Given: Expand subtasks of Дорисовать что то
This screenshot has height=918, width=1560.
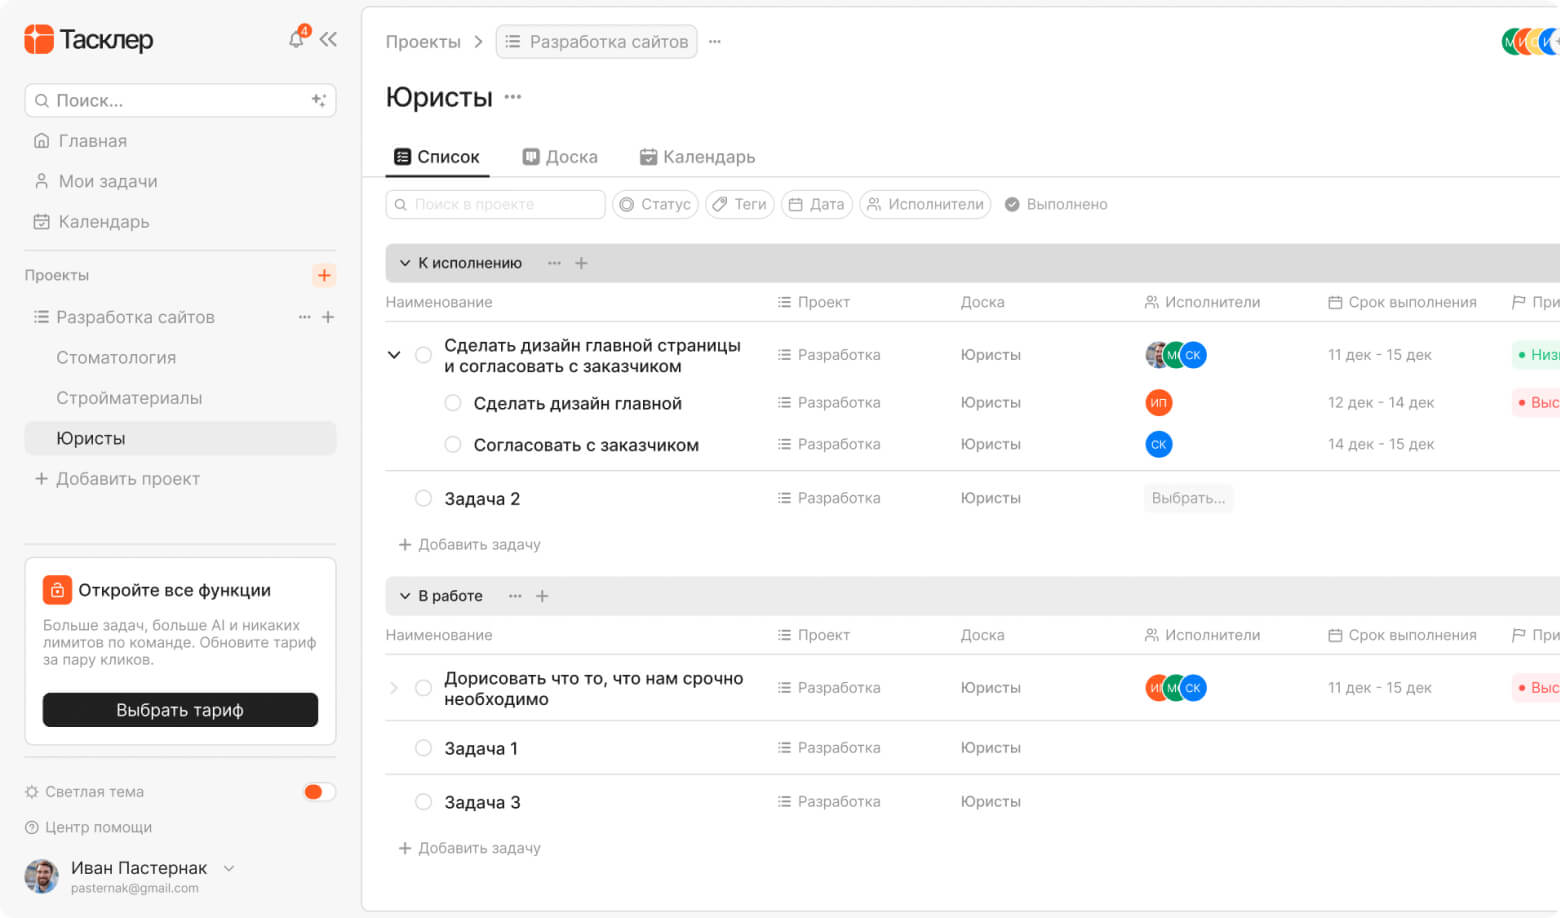Looking at the screenshot, I should [394, 688].
